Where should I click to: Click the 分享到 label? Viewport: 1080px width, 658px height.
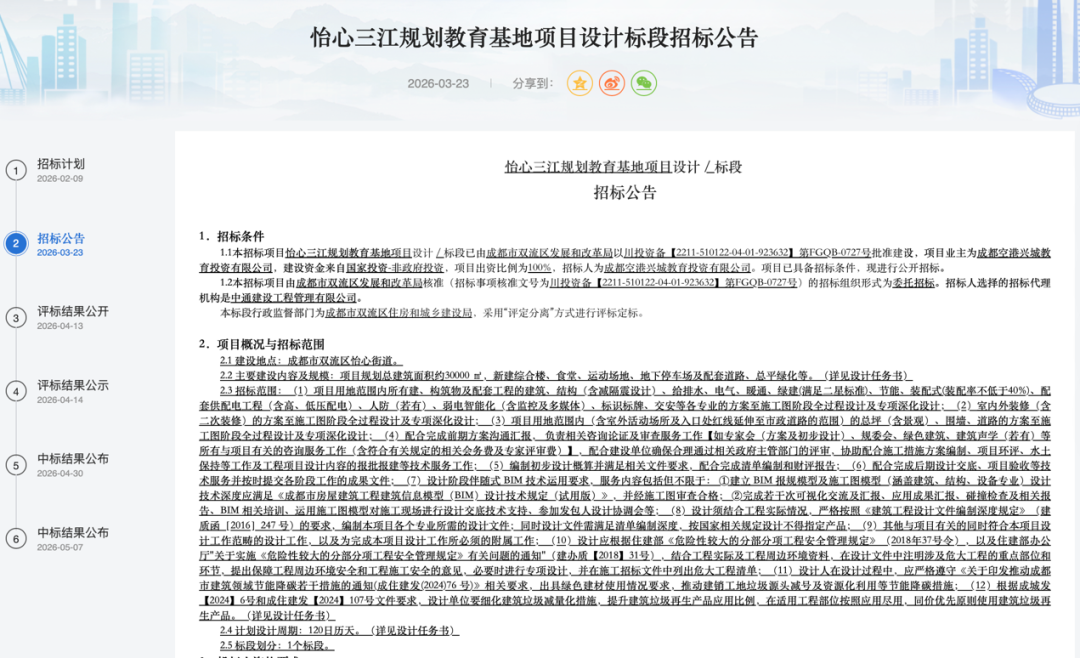(x=532, y=83)
